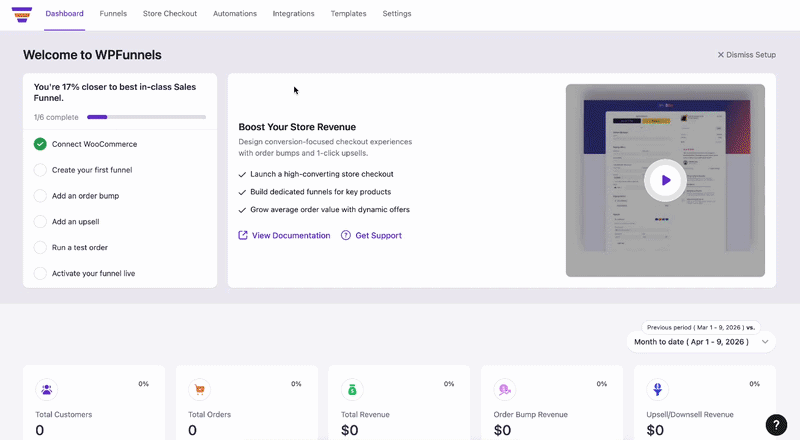Dismiss the setup panel

pyautogui.click(x=746, y=55)
